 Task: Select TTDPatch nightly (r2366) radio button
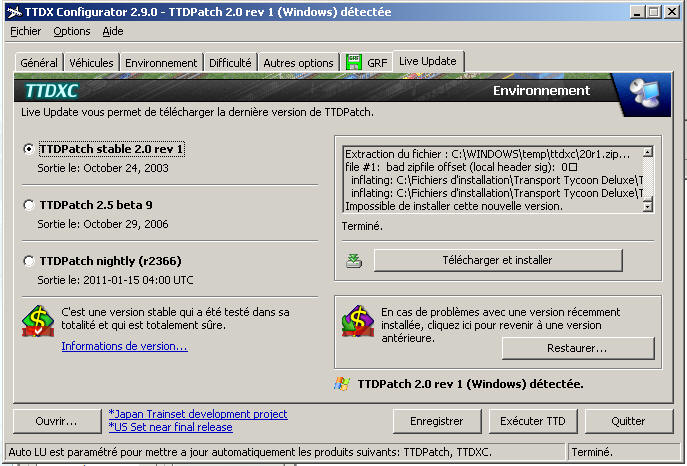point(28,261)
